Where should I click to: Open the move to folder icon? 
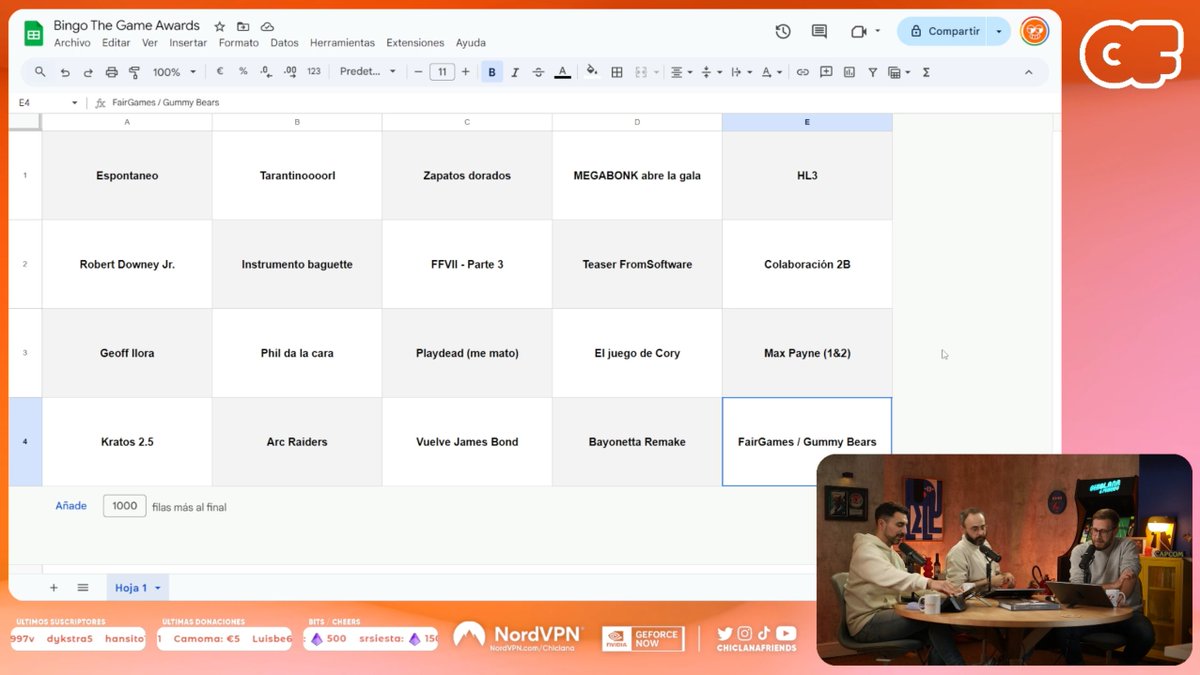pos(243,26)
